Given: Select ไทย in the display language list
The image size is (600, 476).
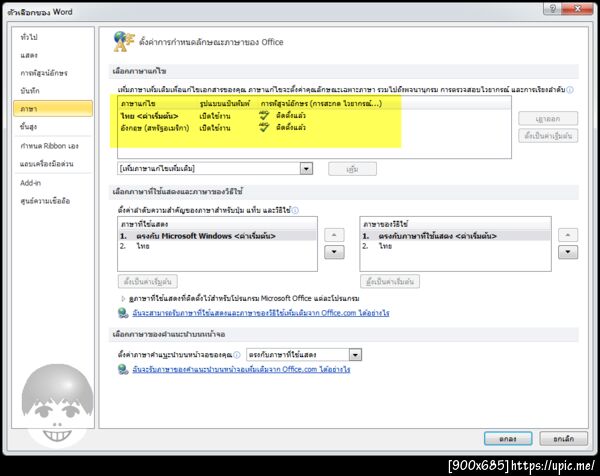Looking at the screenshot, I should pyautogui.click(x=217, y=246).
